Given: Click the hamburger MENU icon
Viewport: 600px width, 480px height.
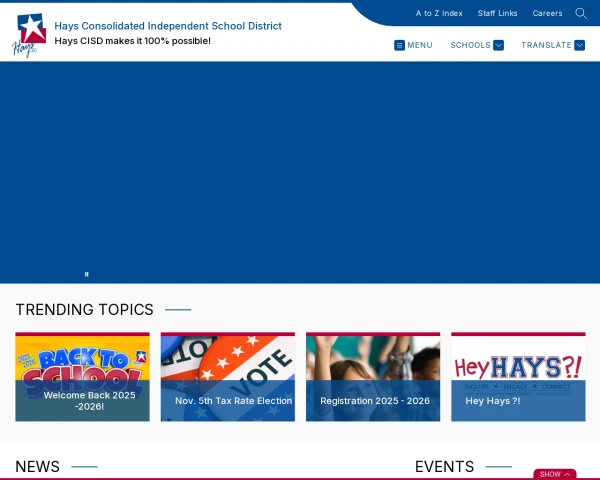Looking at the screenshot, I should click(x=399, y=45).
